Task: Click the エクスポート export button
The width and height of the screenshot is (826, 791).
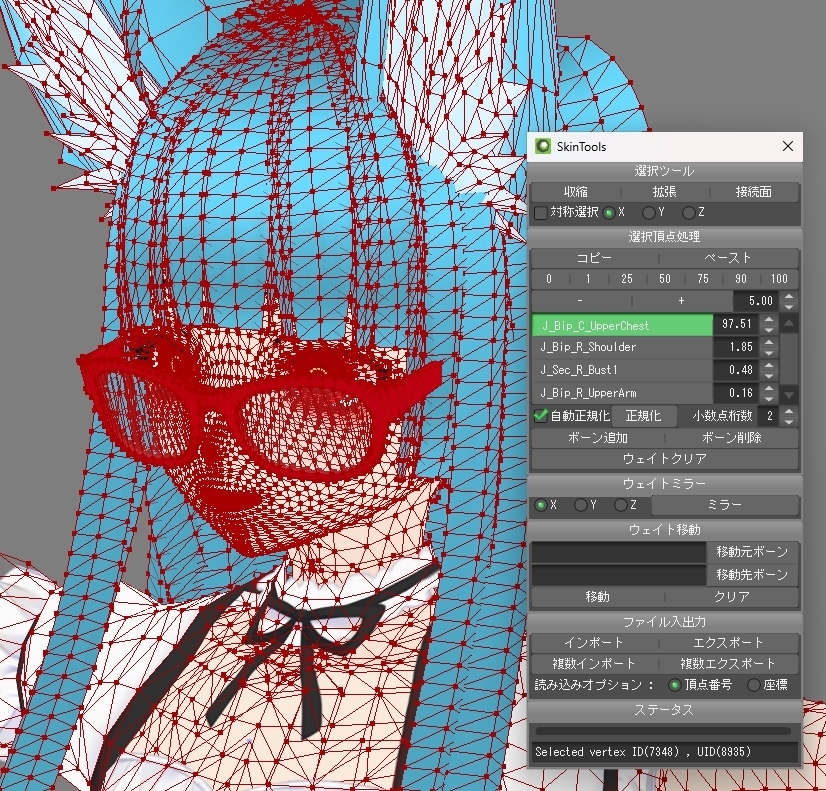Action: [x=728, y=642]
